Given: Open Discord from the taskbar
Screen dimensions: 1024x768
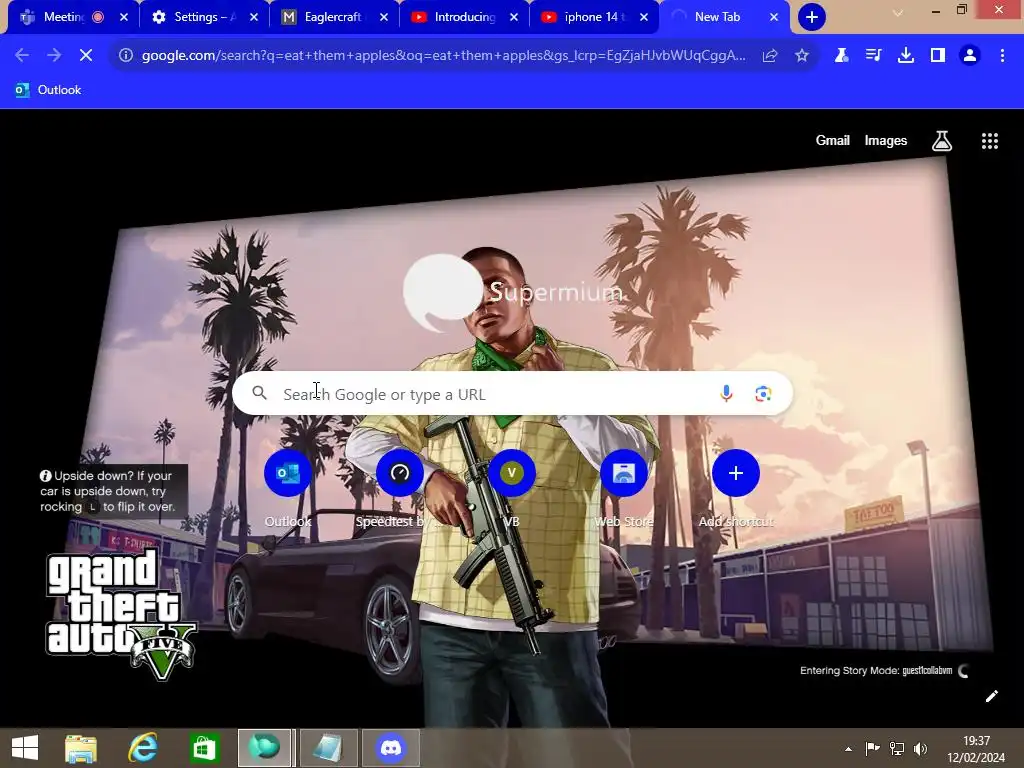Looking at the screenshot, I should [x=391, y=748].
